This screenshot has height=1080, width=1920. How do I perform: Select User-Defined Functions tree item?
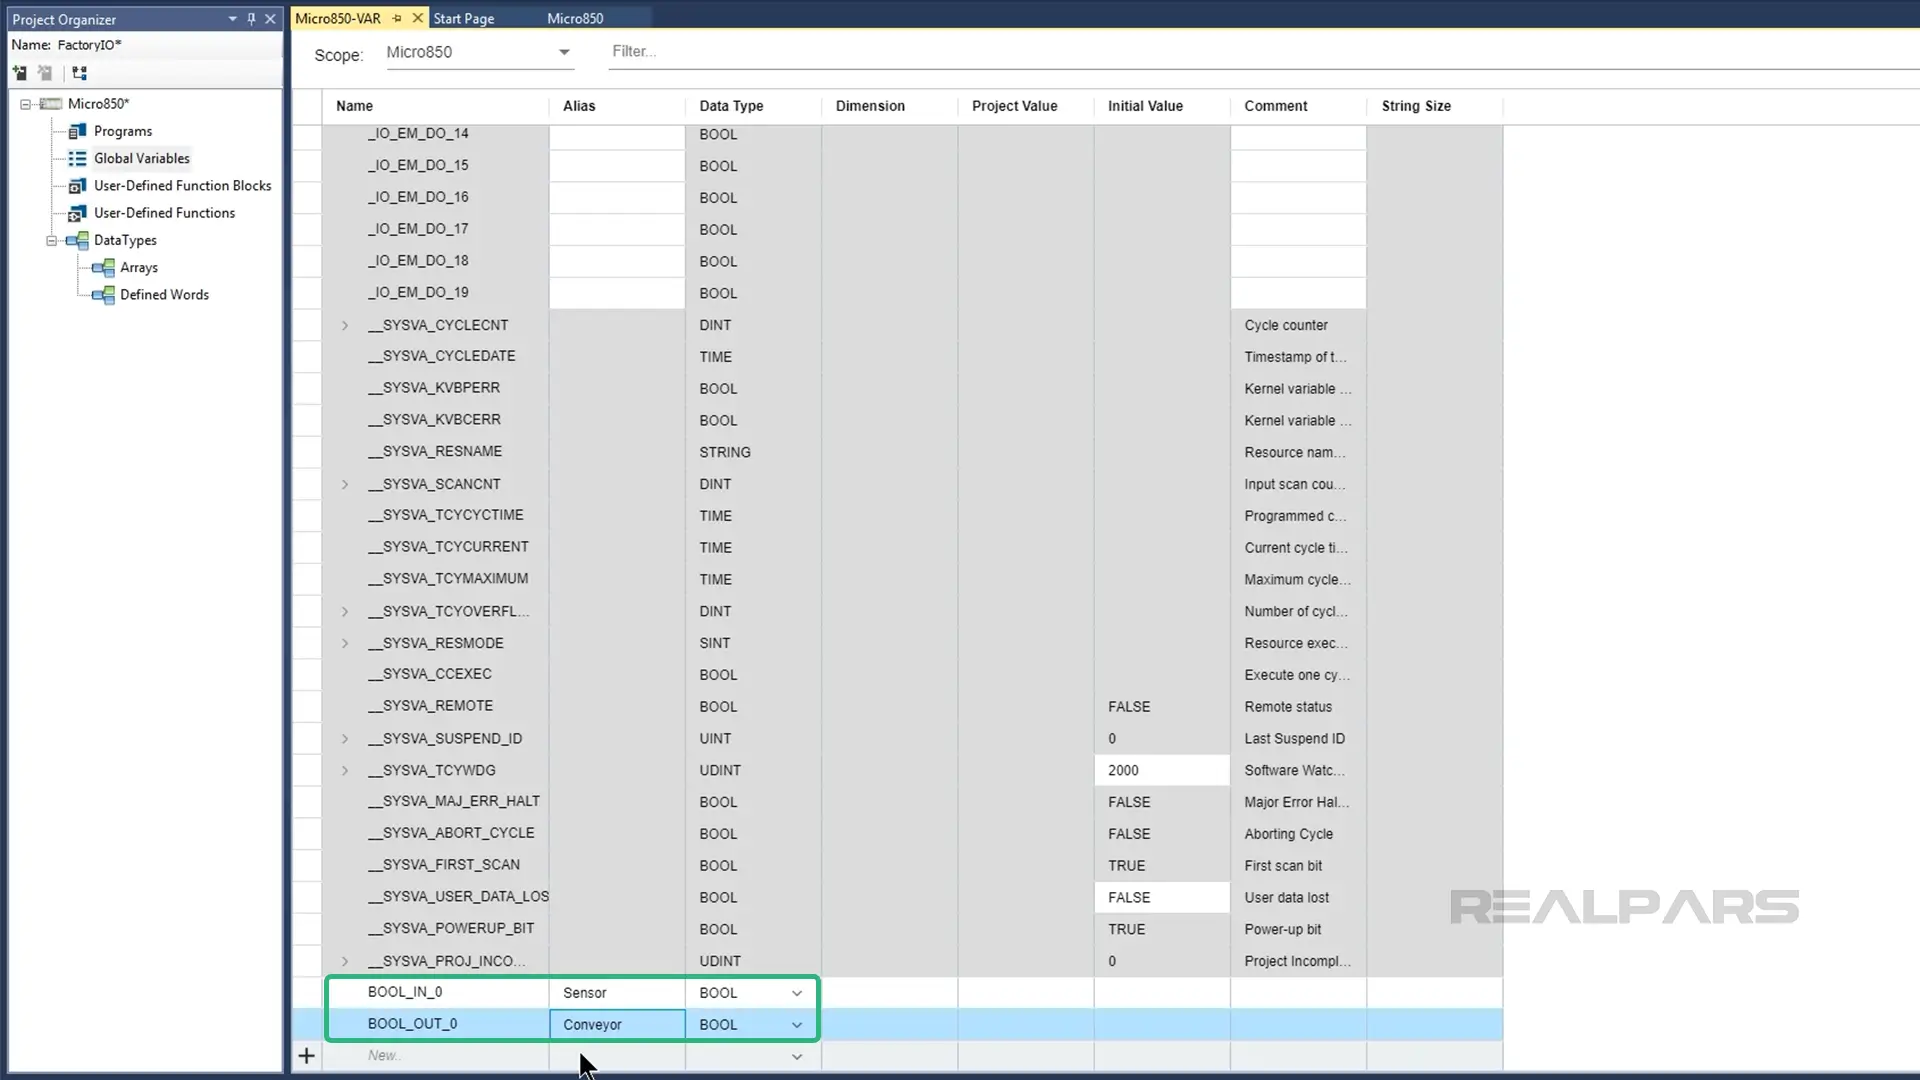[x=164, y=213]
